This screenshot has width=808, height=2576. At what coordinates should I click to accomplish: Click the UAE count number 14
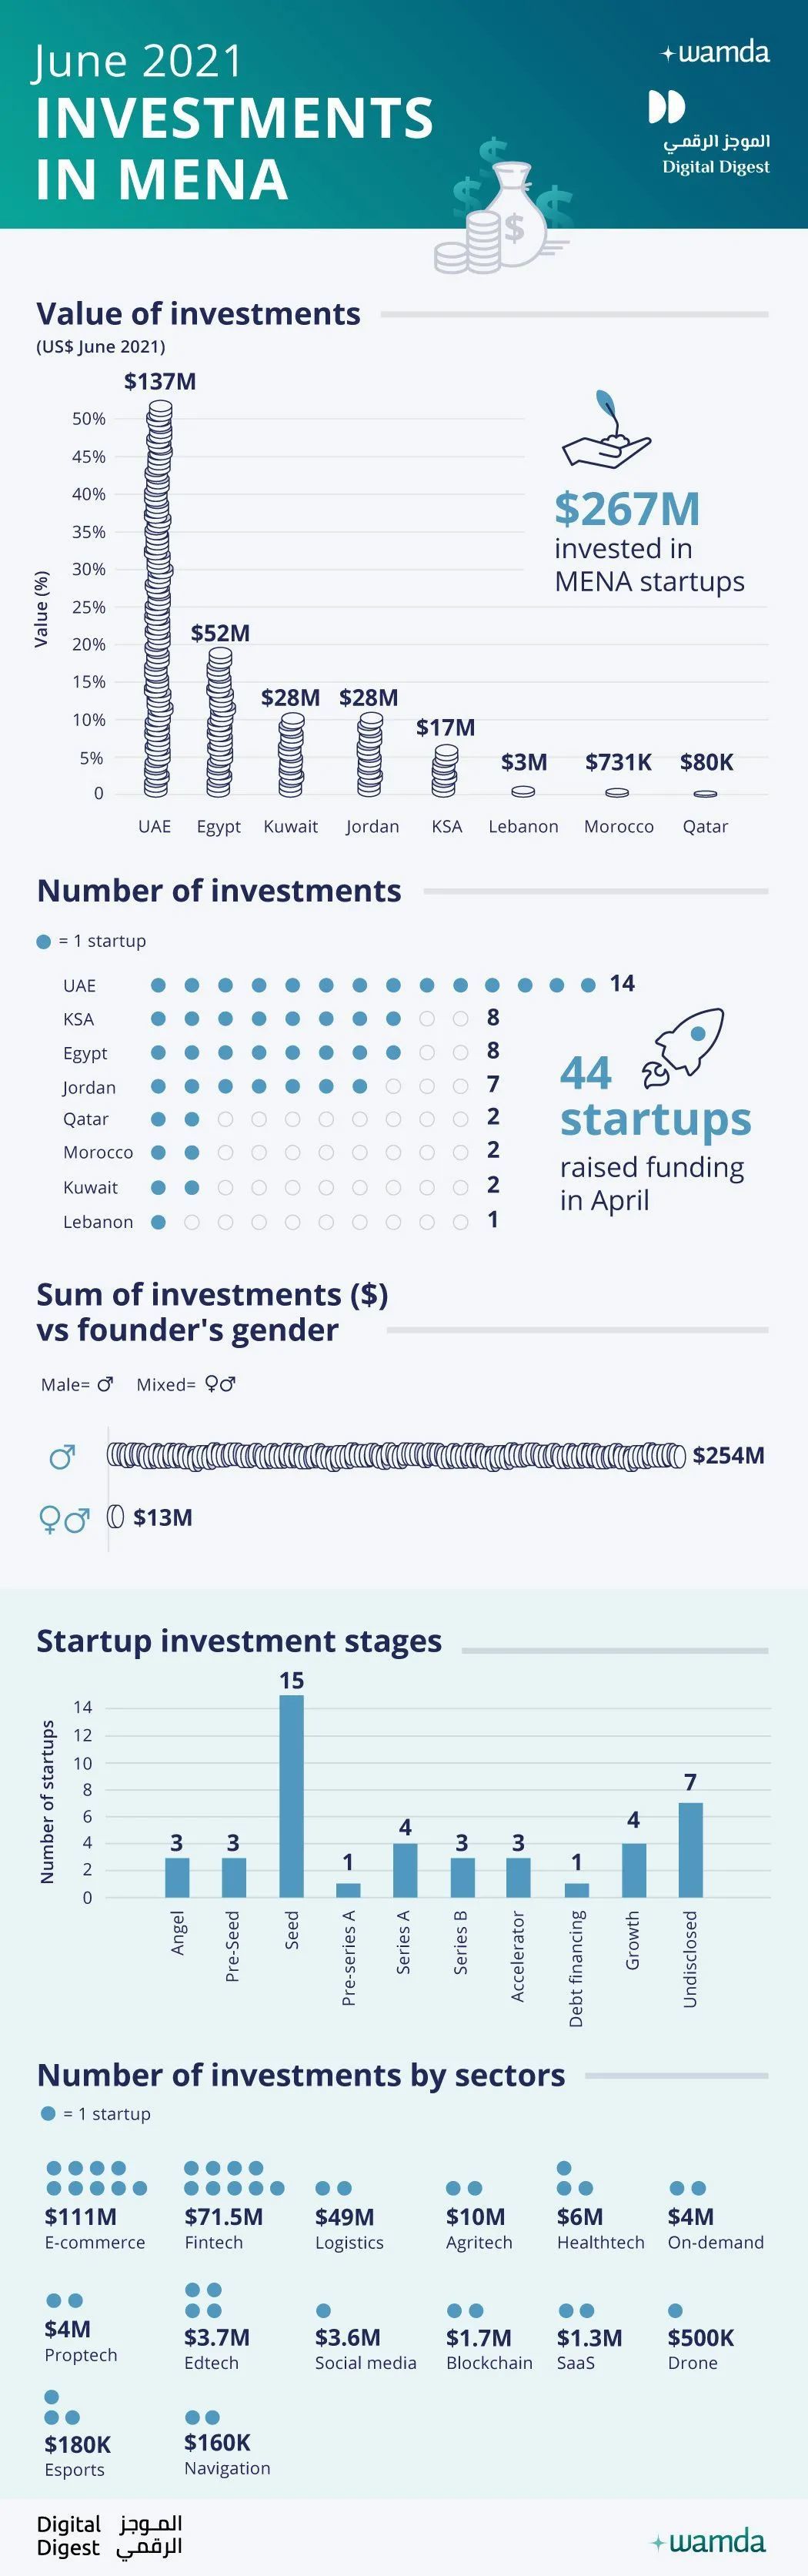[x=622, y=983]
